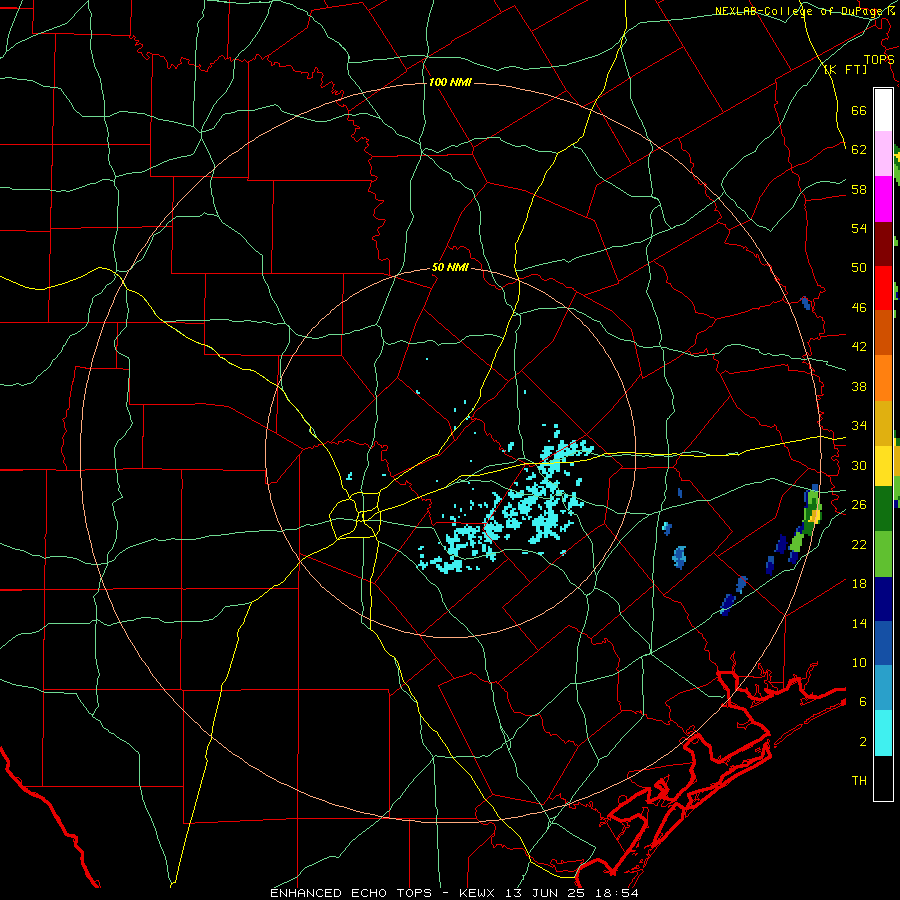Click the 50 NMI range ring label
Viewport: 900px width, 900px height.
(x=450, y=267)
